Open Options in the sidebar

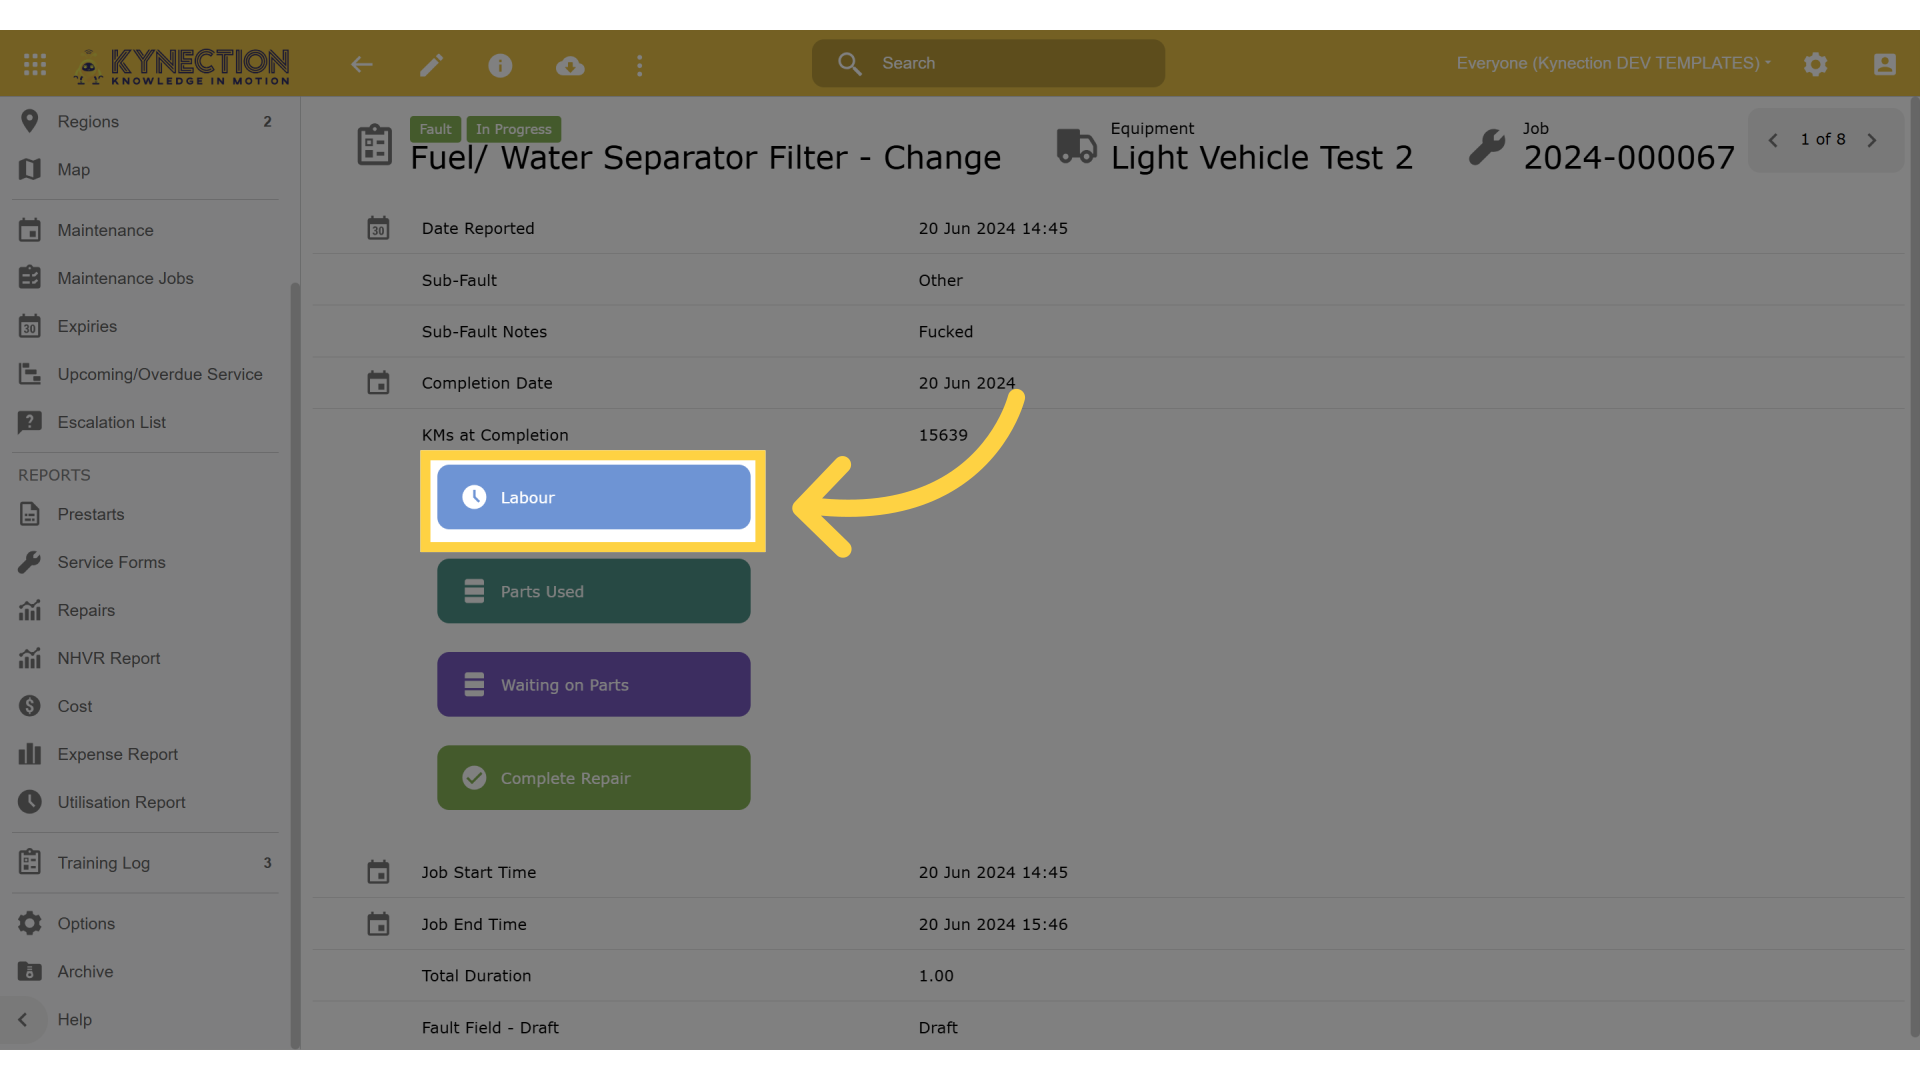[145, 923]
